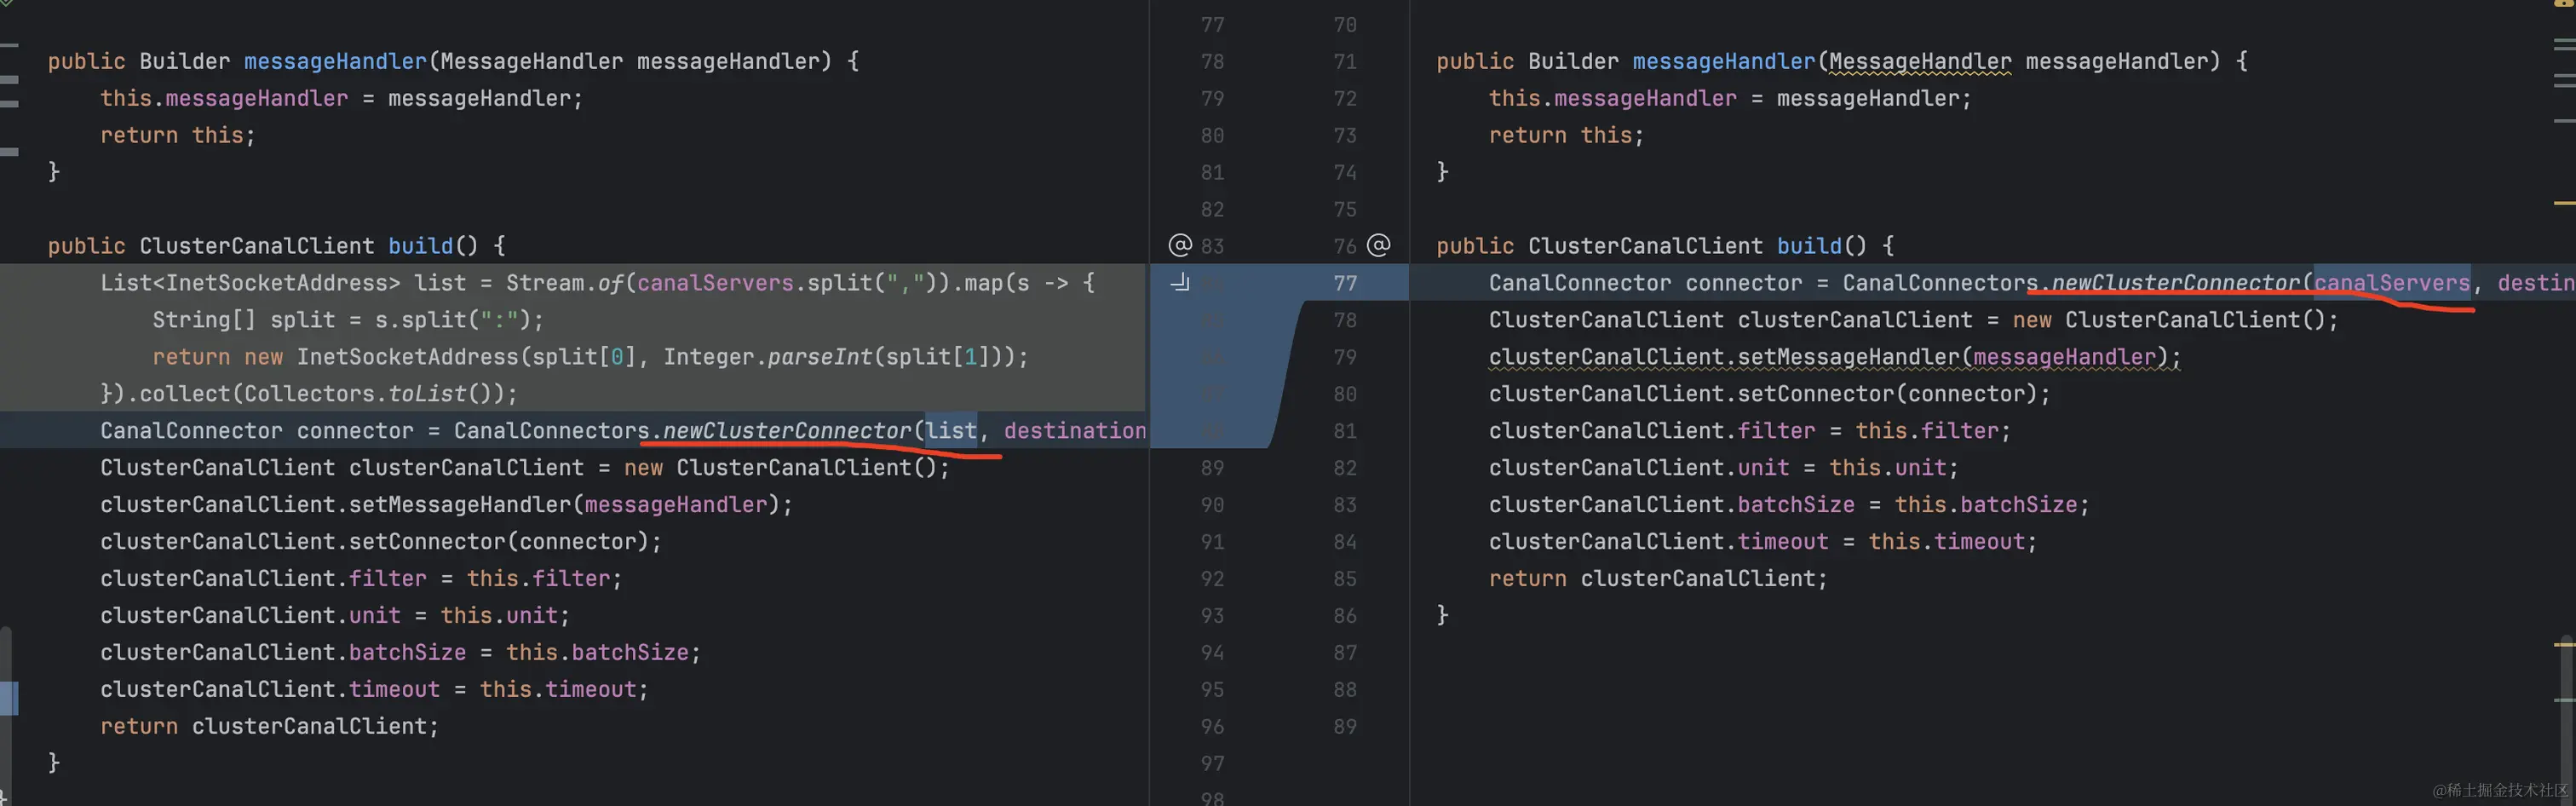Click line number 97 in the left gutter
Viewport: 2576px width, 806px height.
(1212, 763)
